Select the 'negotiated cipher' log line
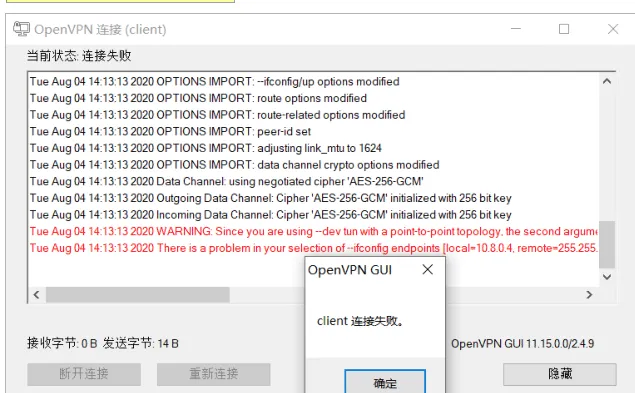635x393 pixels. [226, 182]
